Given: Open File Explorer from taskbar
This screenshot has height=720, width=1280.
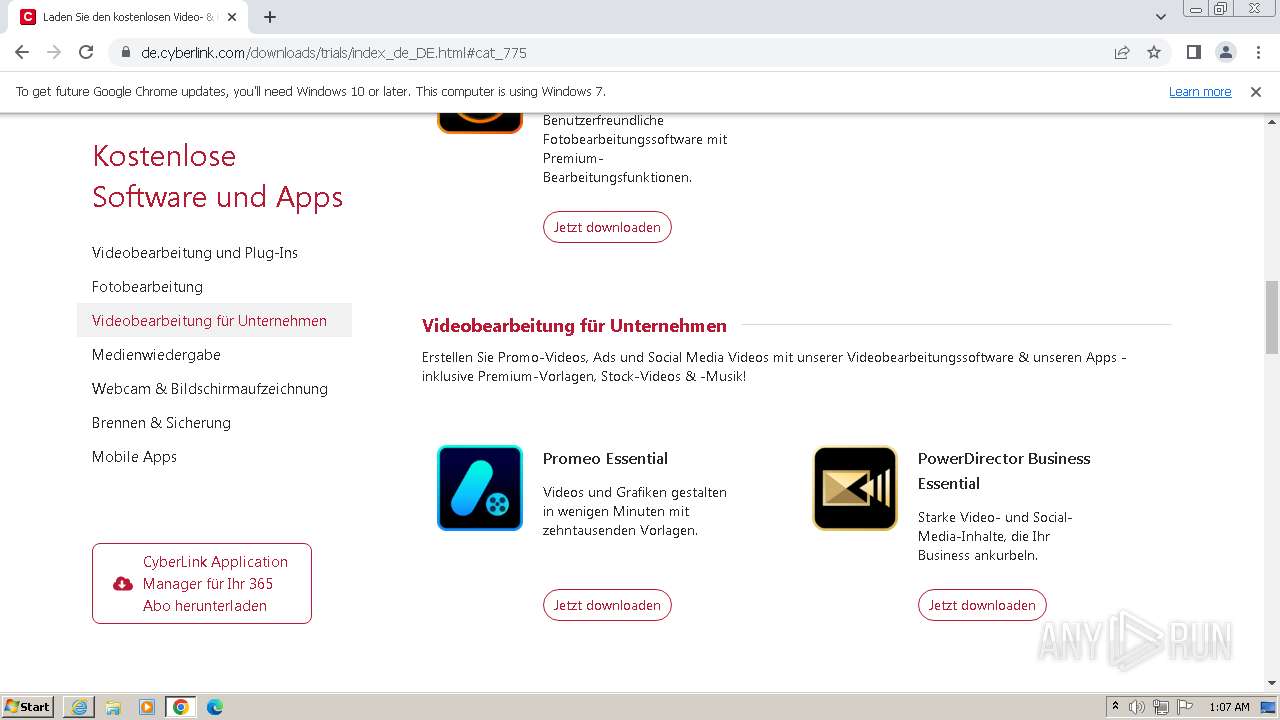Looking at the screenshot, I should tap(113, 707).
